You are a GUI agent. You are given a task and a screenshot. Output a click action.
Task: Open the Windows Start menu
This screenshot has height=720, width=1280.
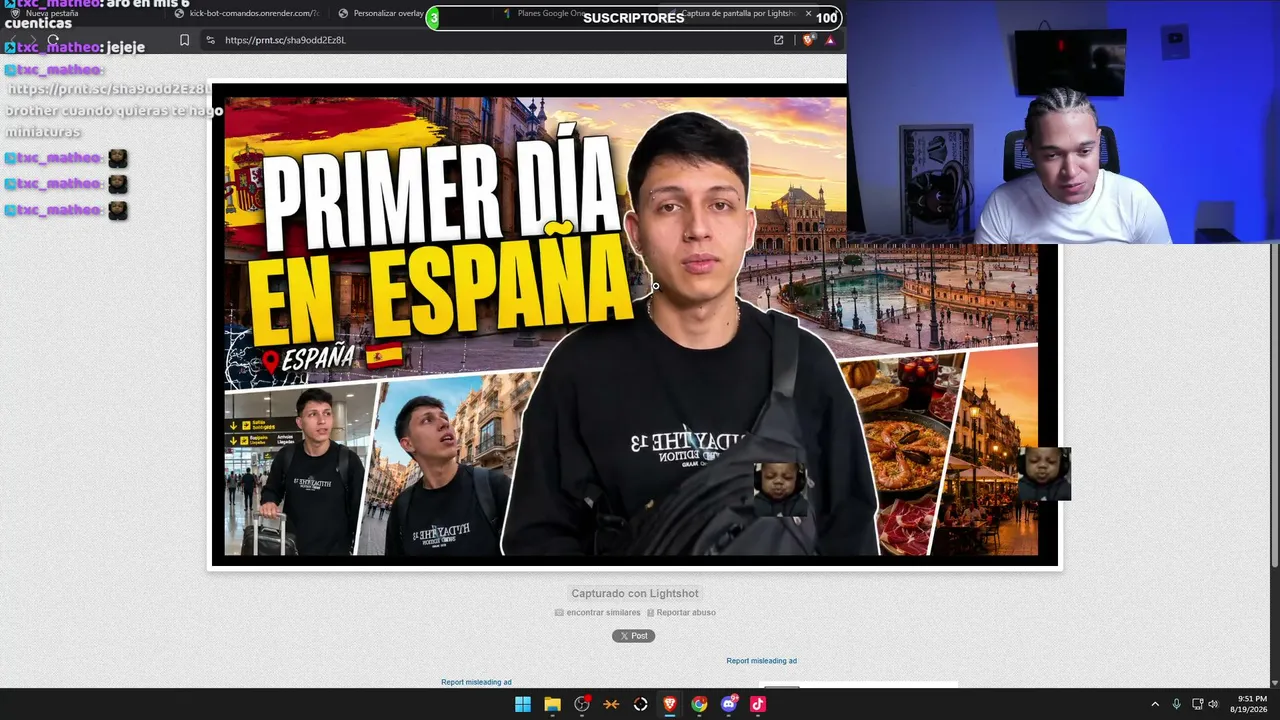coord(522,704)
